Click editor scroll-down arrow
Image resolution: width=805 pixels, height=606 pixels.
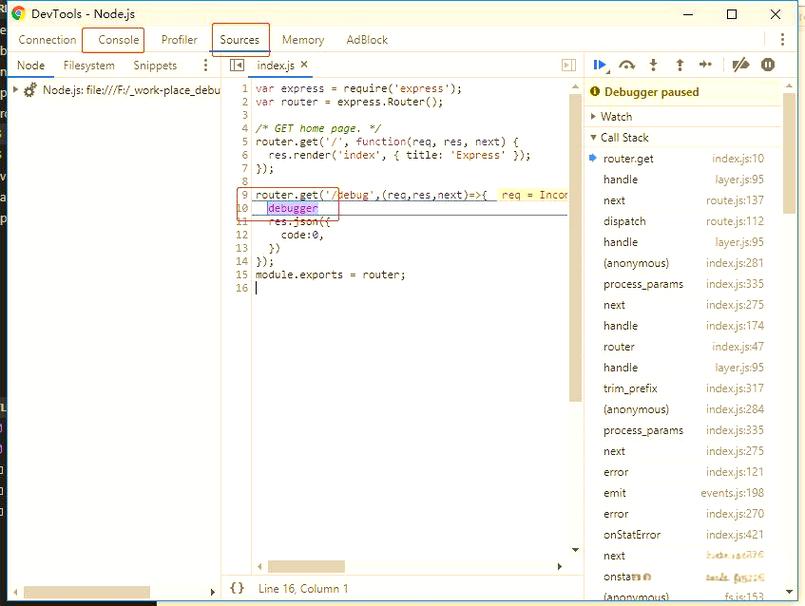coord(575,550)
